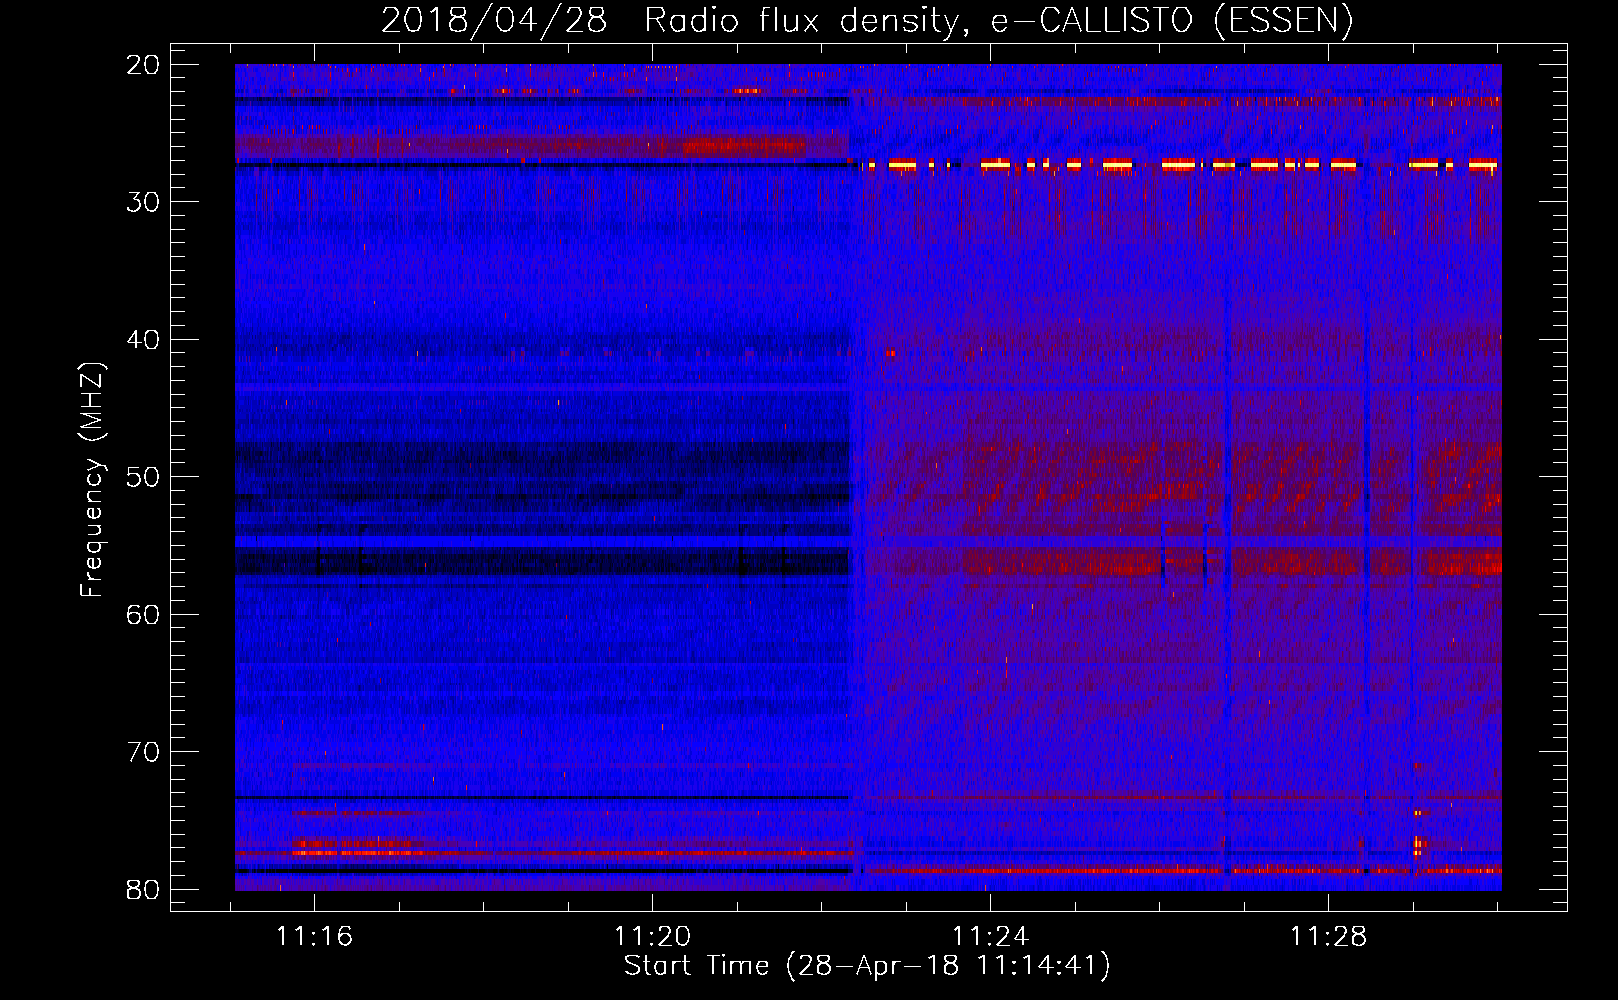Click the 'Frequency (MHZ)' axis label

coord(92,480)
